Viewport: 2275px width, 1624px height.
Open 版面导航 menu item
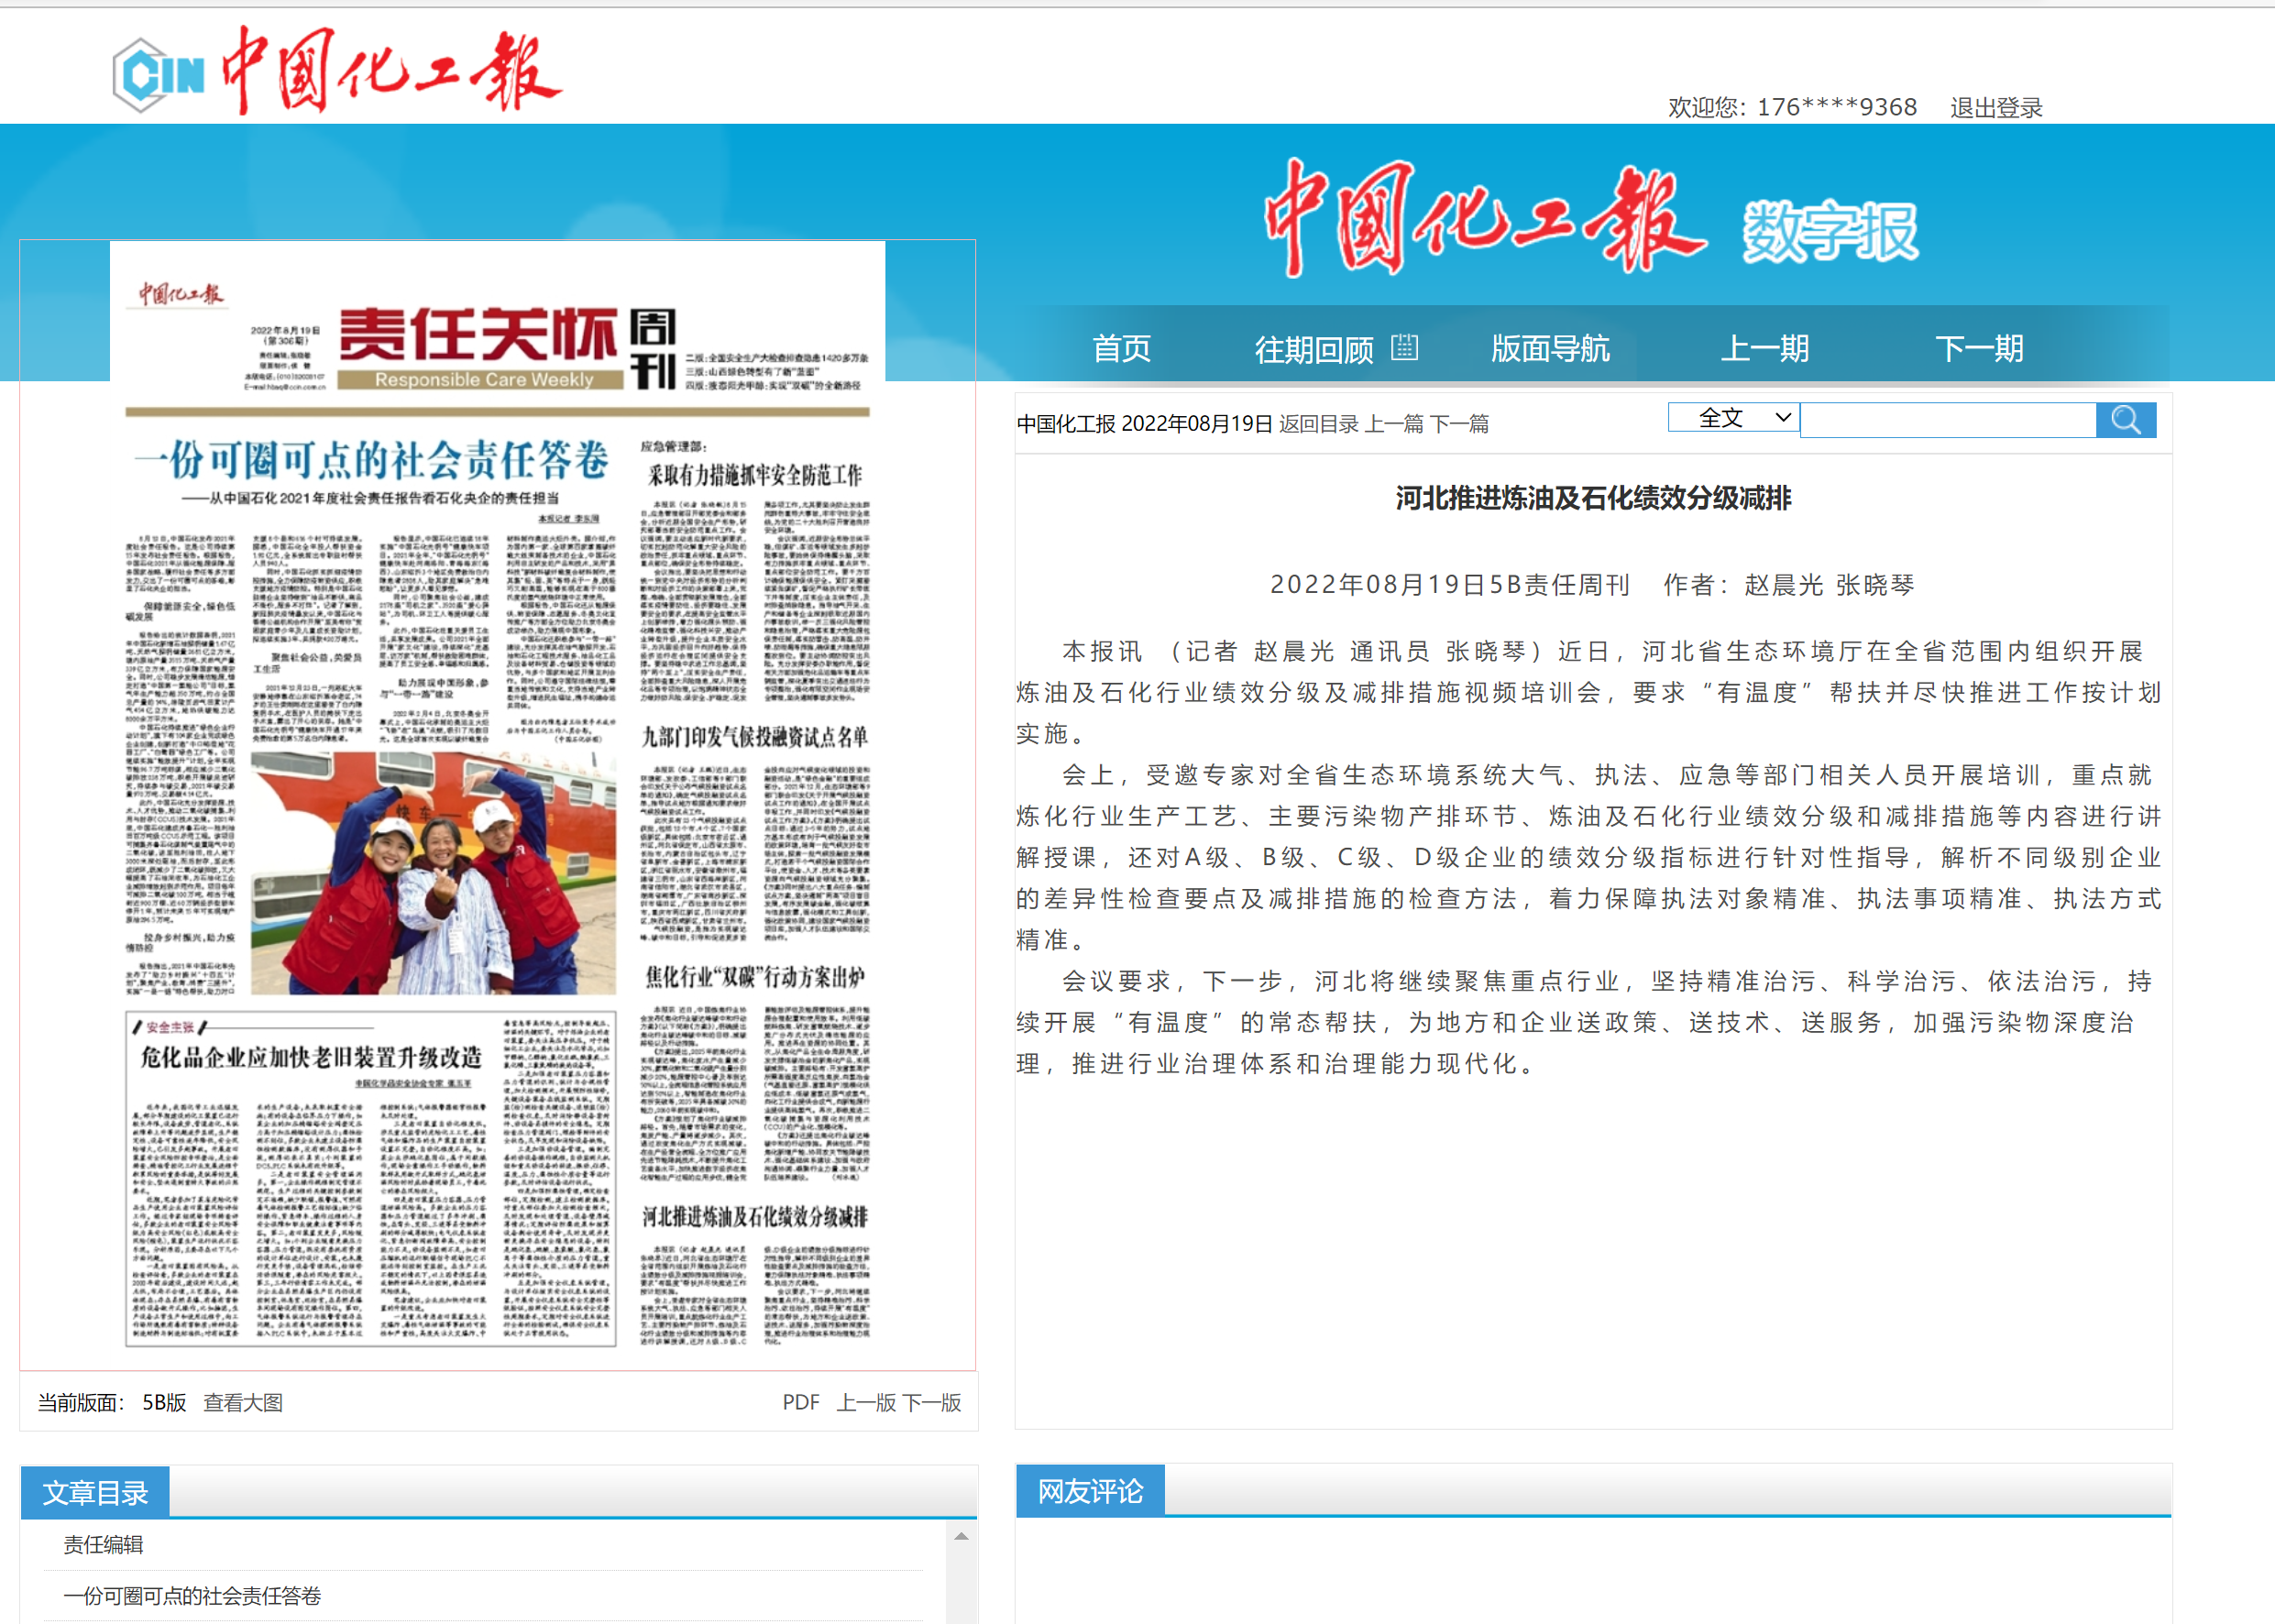1549,349
